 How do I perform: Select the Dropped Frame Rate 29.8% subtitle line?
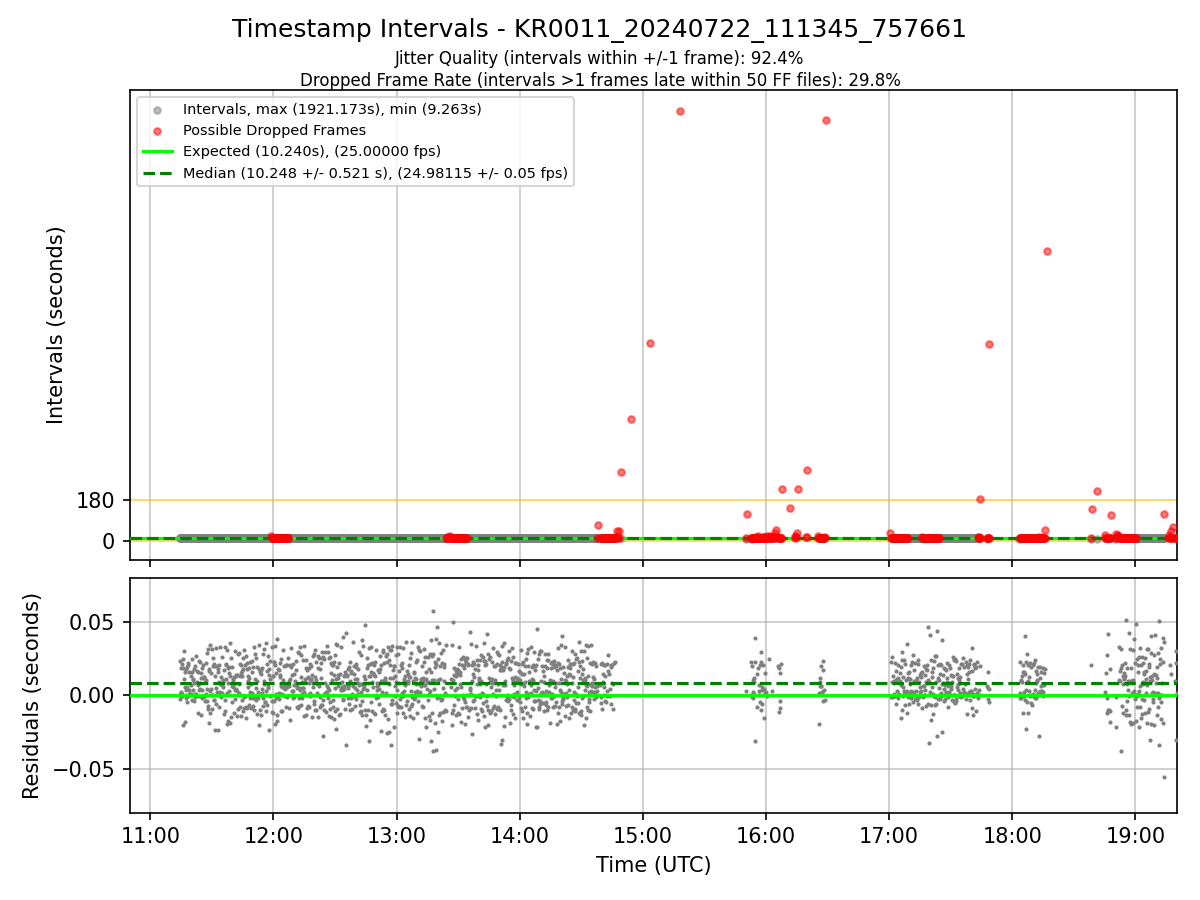[x=600, y=80]
